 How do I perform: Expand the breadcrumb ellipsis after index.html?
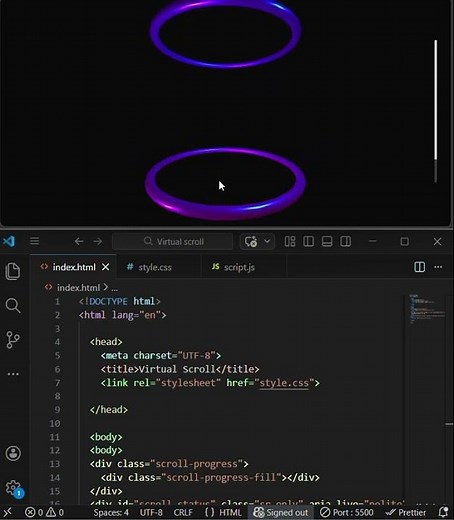(x=114, y=288)
